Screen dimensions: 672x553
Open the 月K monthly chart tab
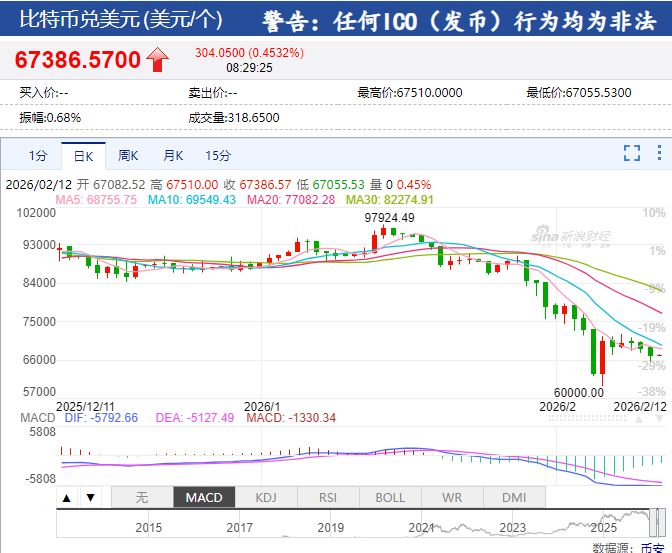[x=173, y=156]
